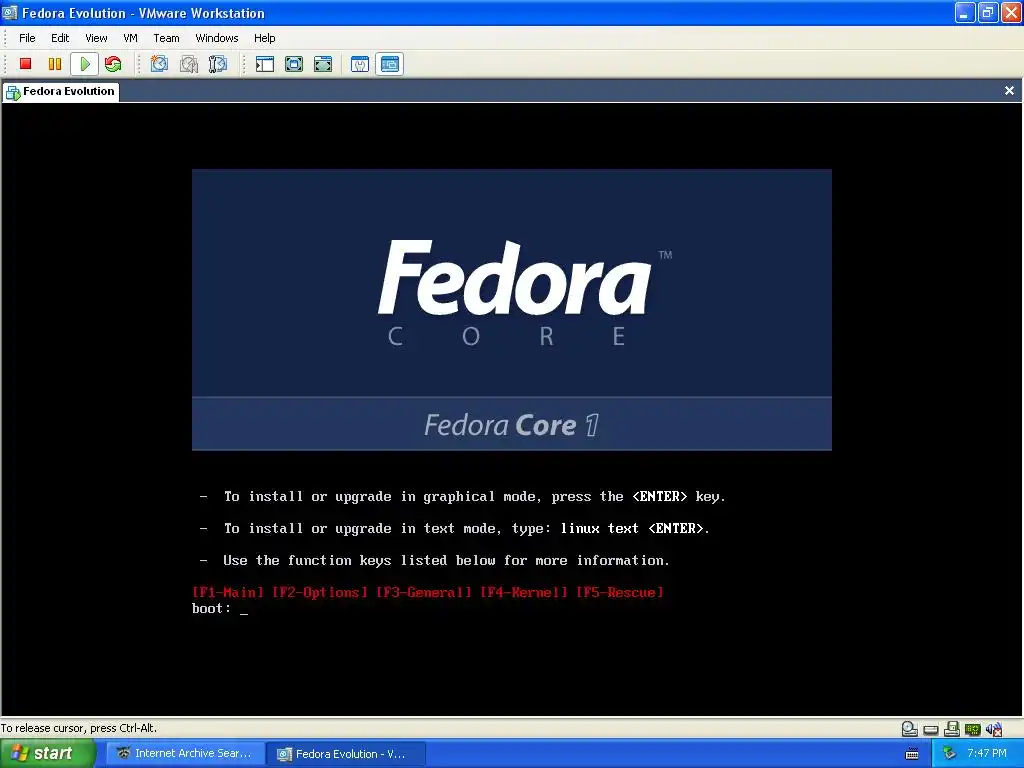
Task: Open the Edit menu
Action: click(x=60, y=38)
